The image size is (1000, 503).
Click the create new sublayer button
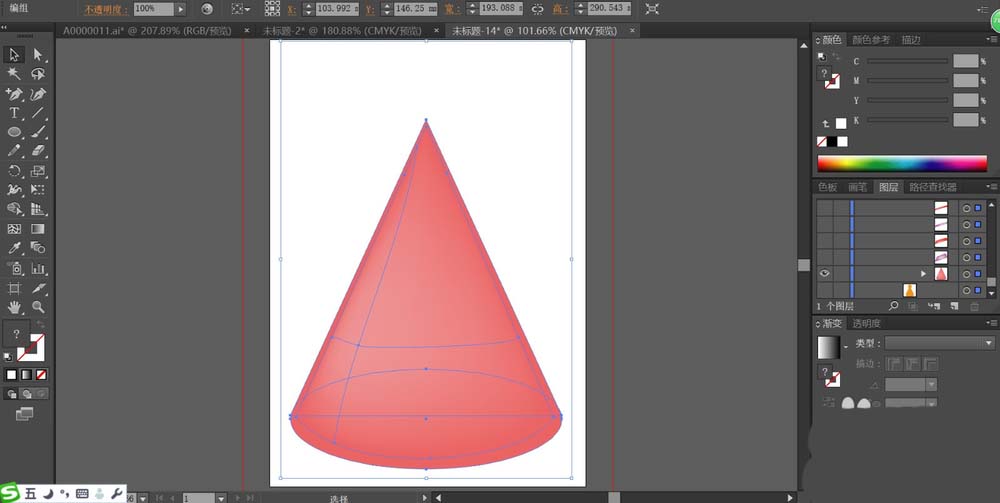tap(934, 306)
